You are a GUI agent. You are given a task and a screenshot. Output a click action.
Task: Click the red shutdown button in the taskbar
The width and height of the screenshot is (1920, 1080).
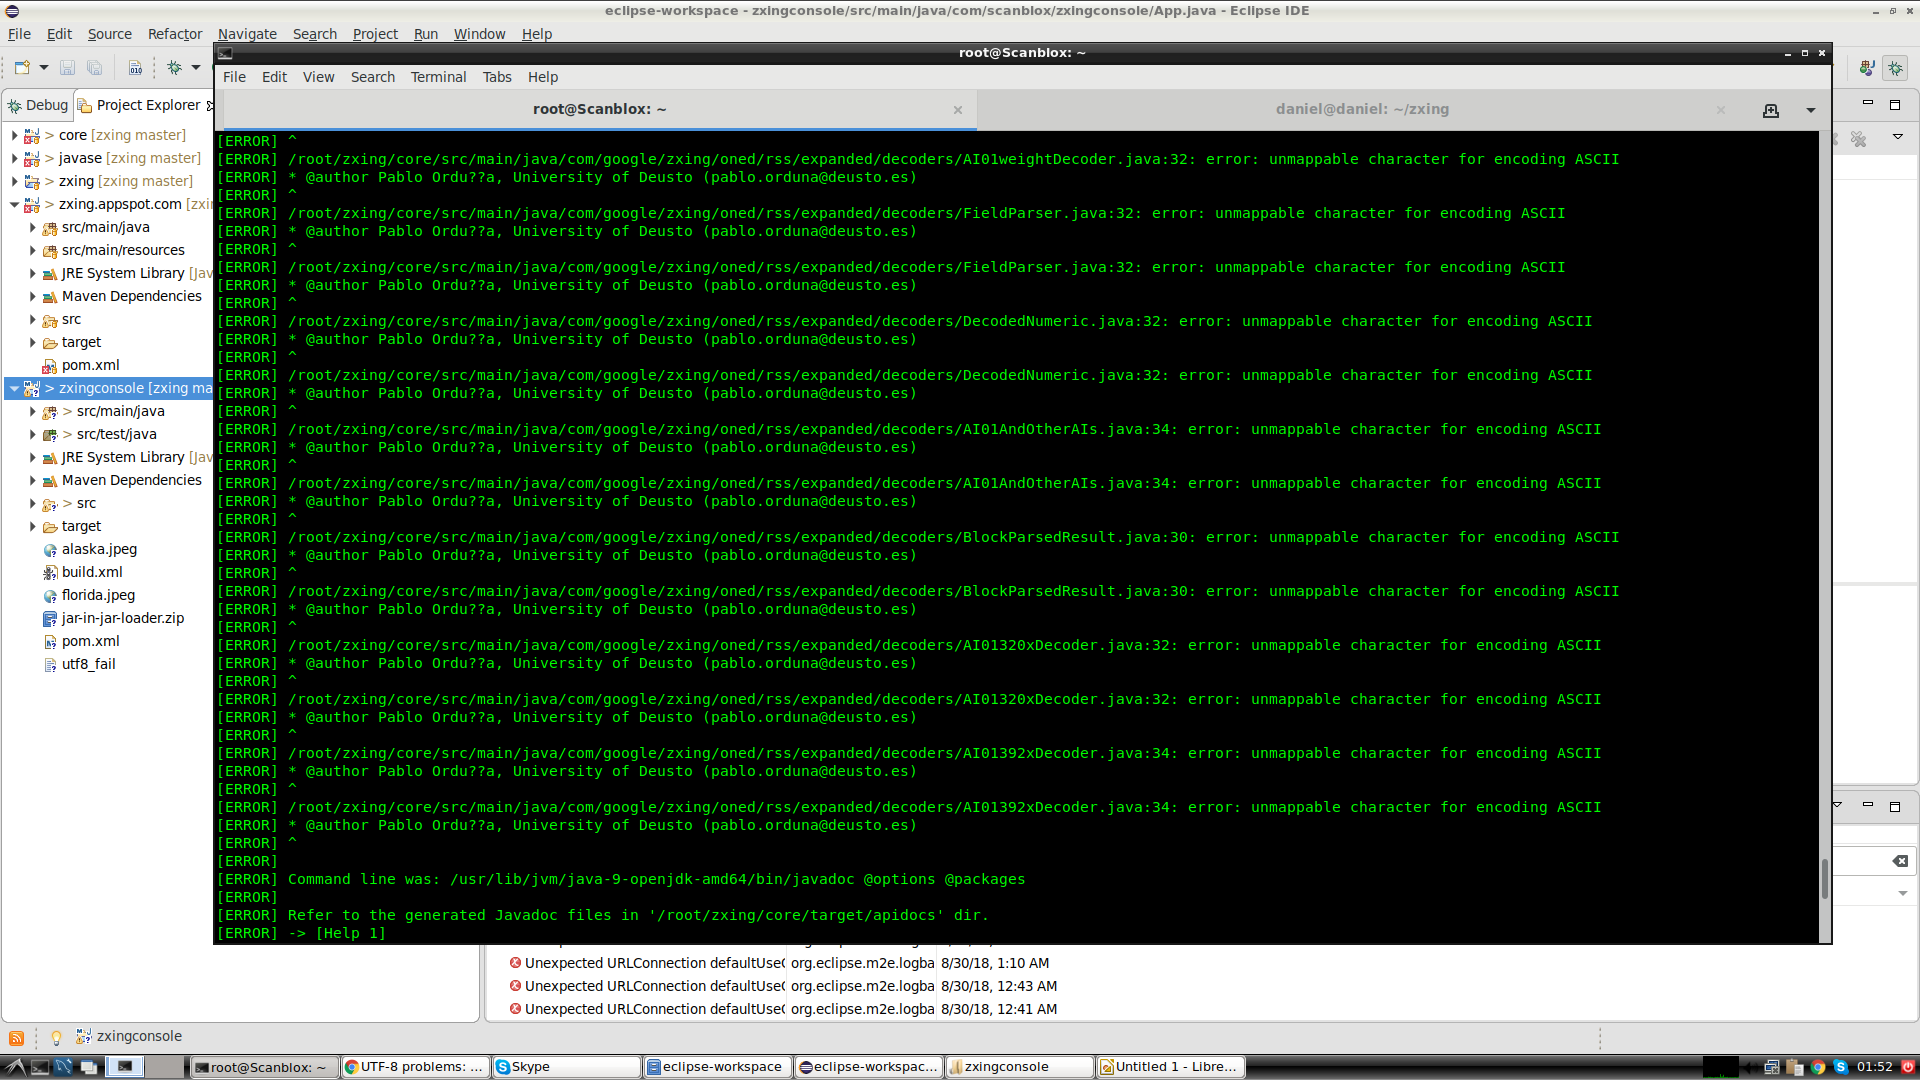1908,1068
